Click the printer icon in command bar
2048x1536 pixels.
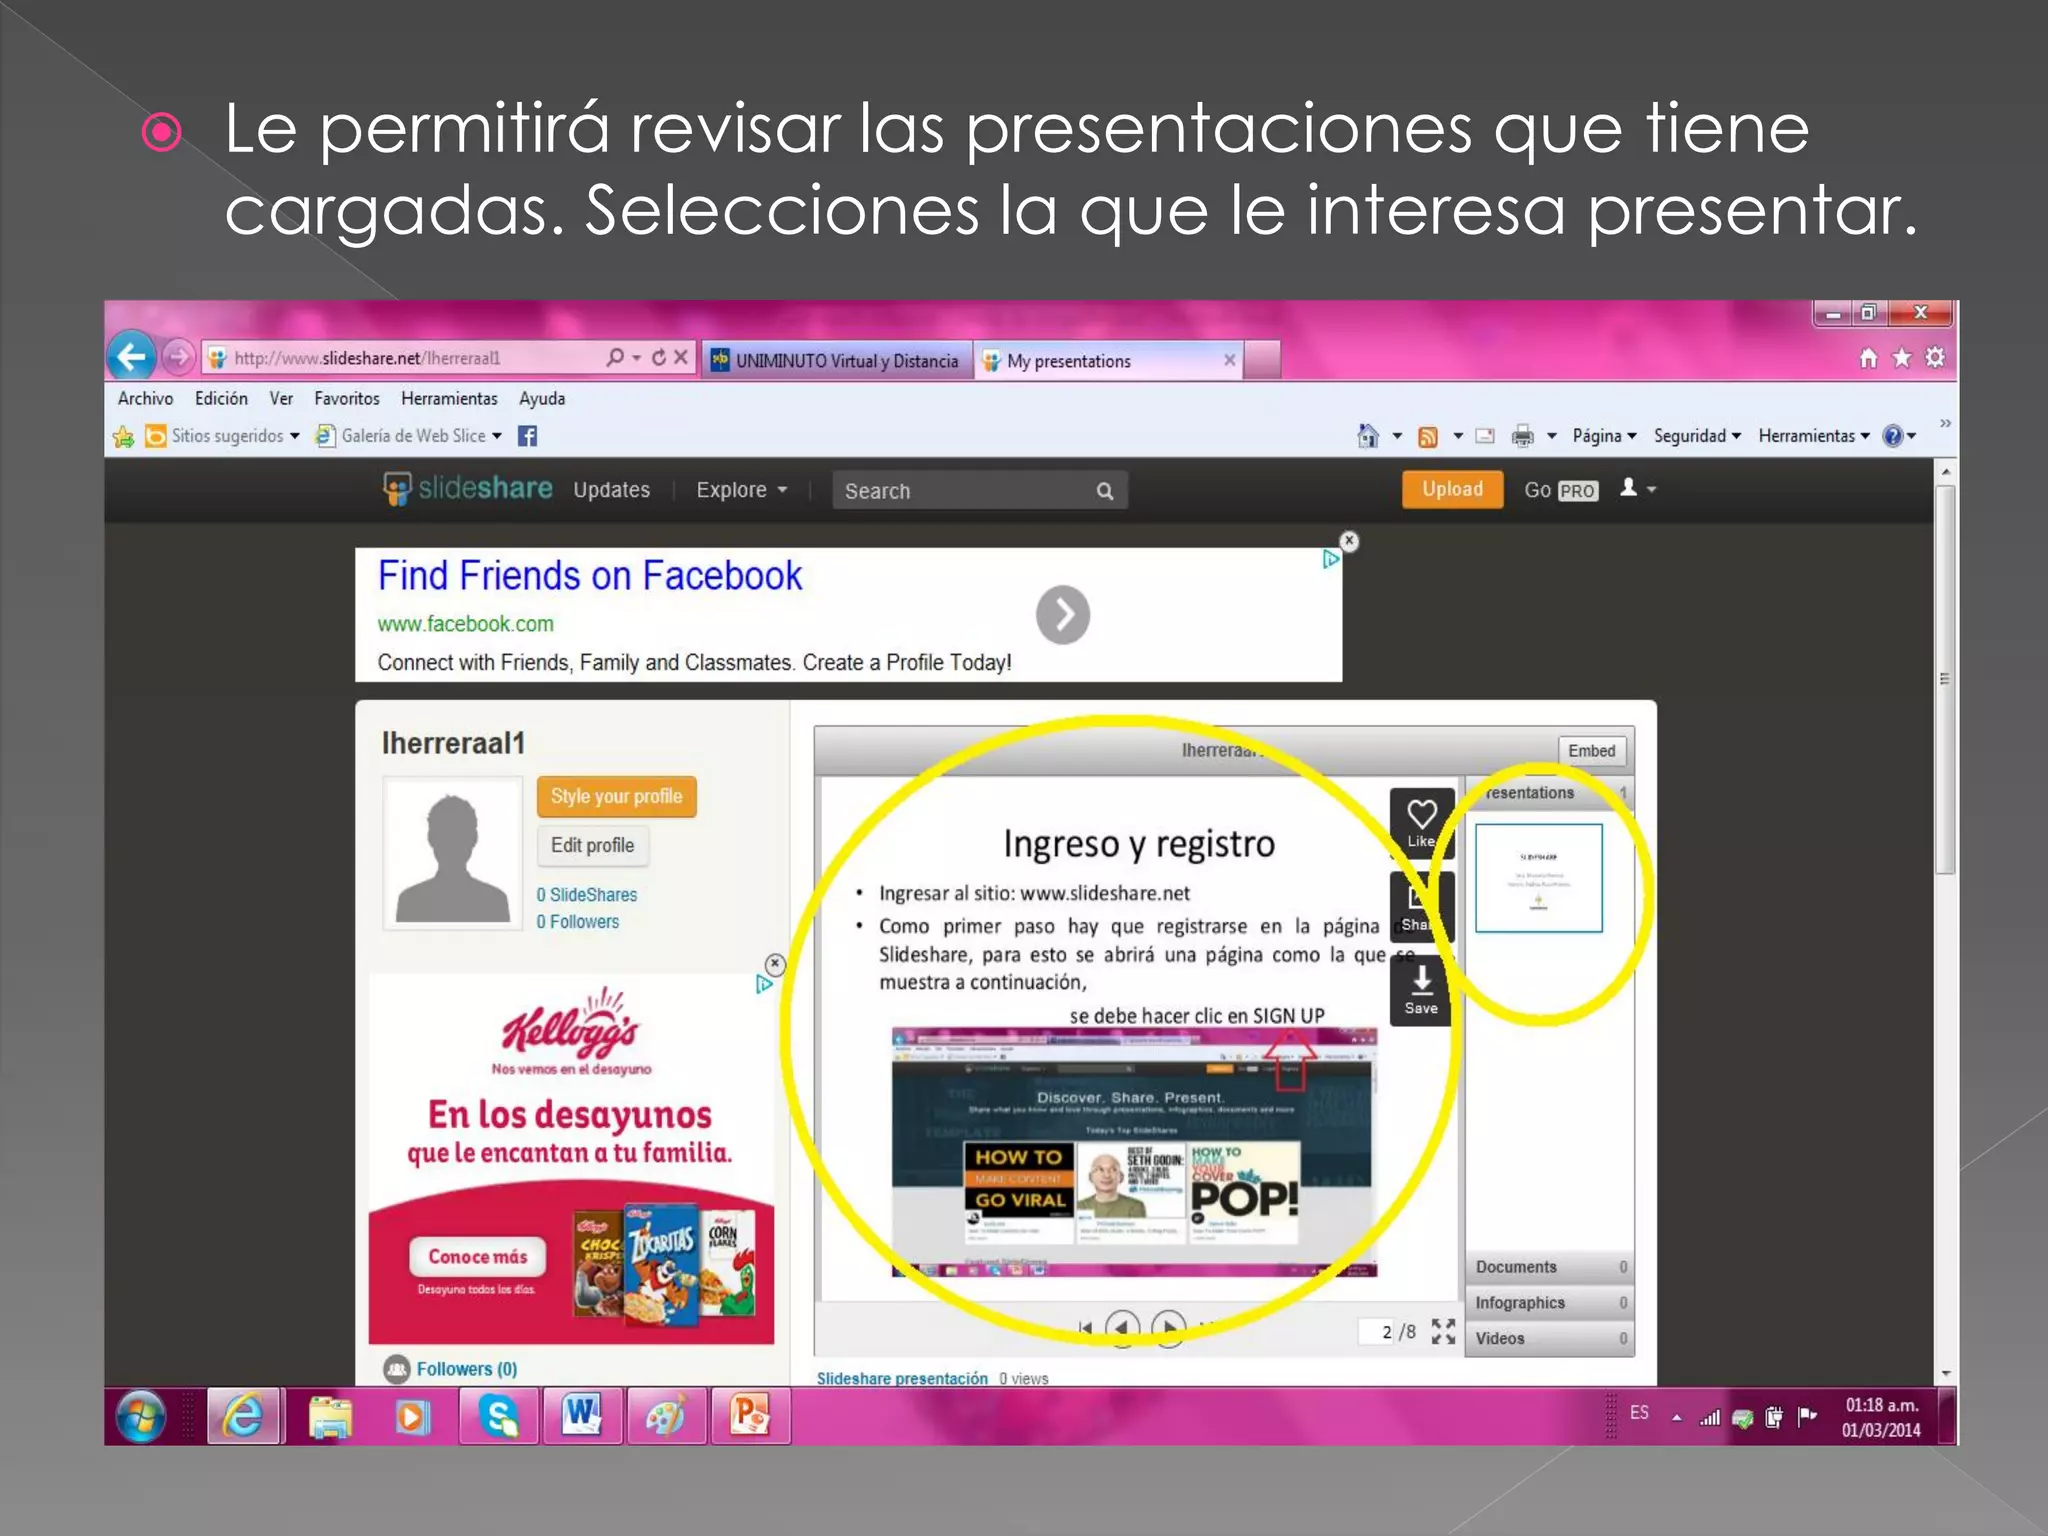(1522, 436)
